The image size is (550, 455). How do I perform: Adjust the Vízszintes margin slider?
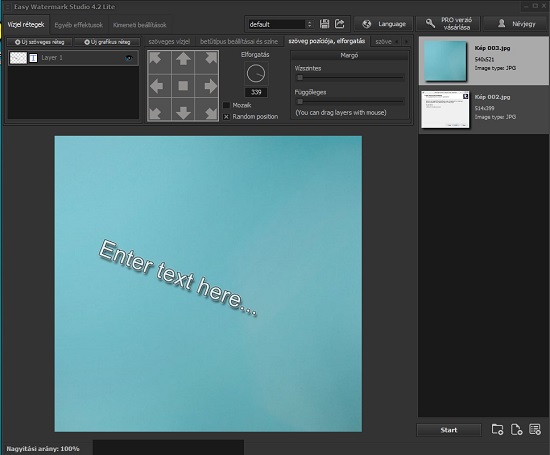click(350, 78)
